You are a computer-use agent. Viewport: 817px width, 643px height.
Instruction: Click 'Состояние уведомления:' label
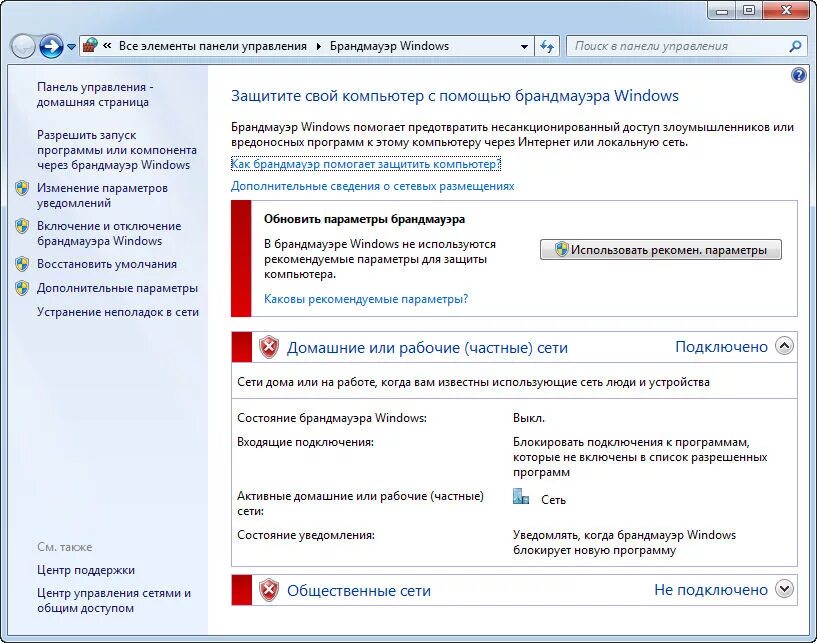pos(306,535)
